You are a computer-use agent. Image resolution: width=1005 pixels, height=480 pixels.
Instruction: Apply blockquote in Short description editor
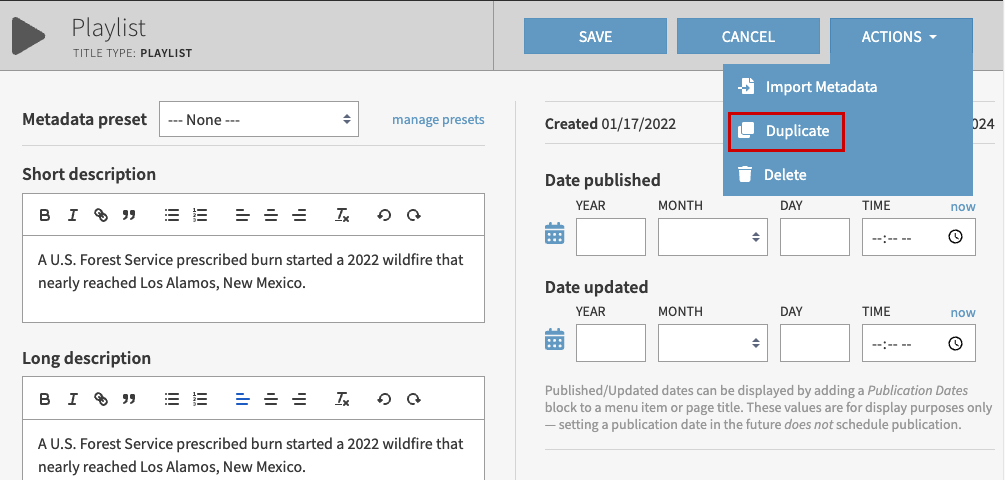pos(128,215)
